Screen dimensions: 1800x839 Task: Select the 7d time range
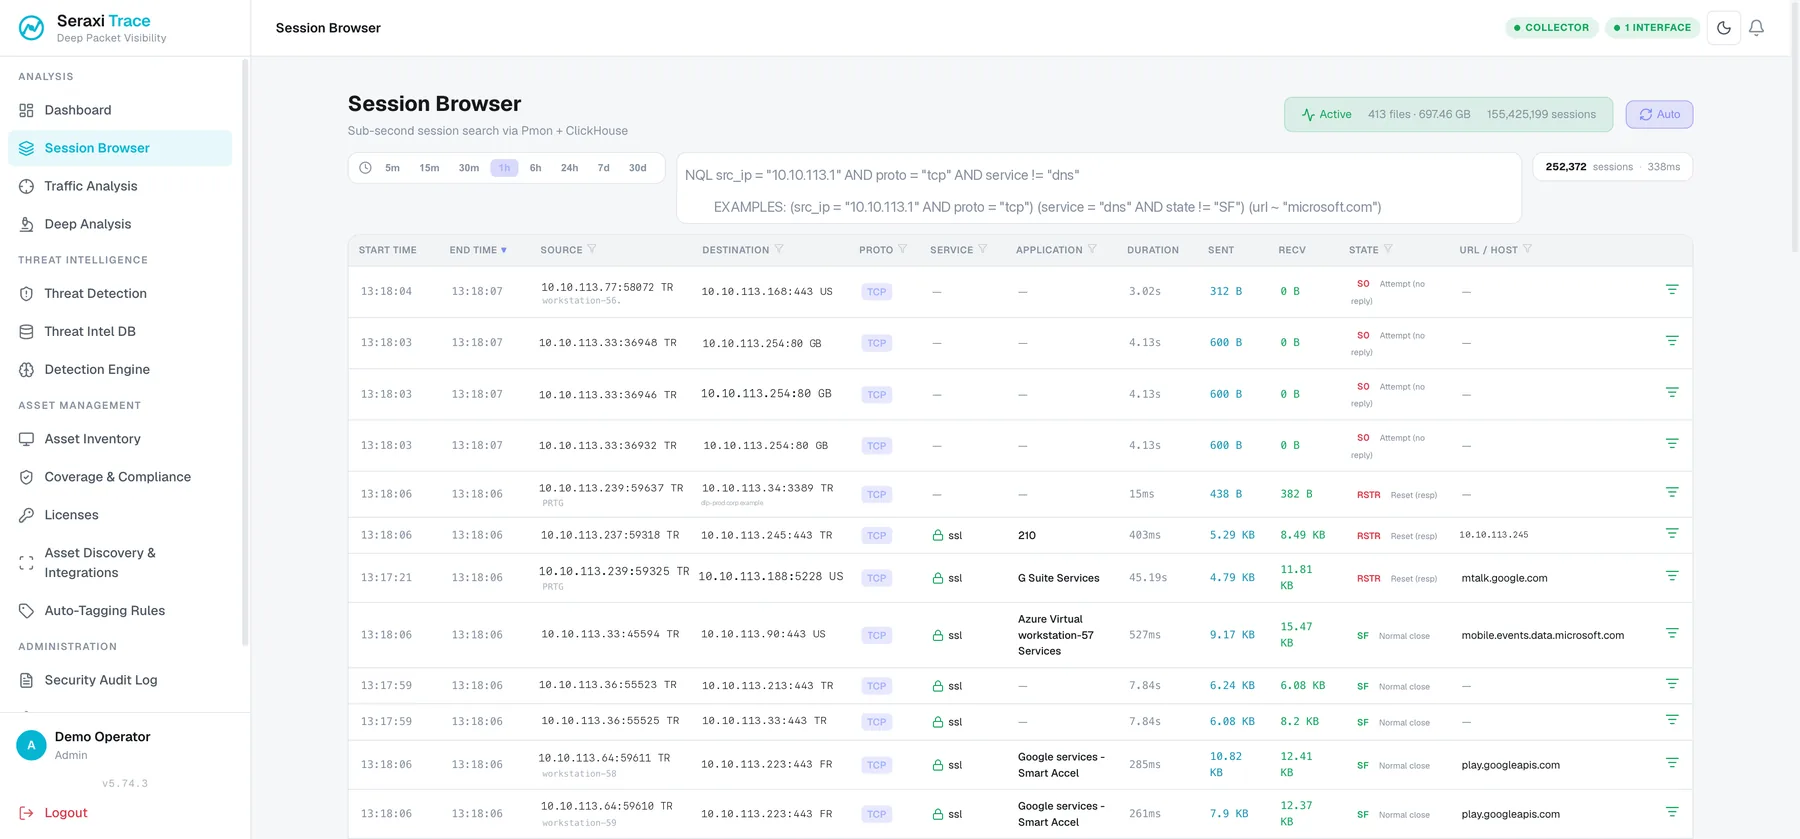point(604,168)
